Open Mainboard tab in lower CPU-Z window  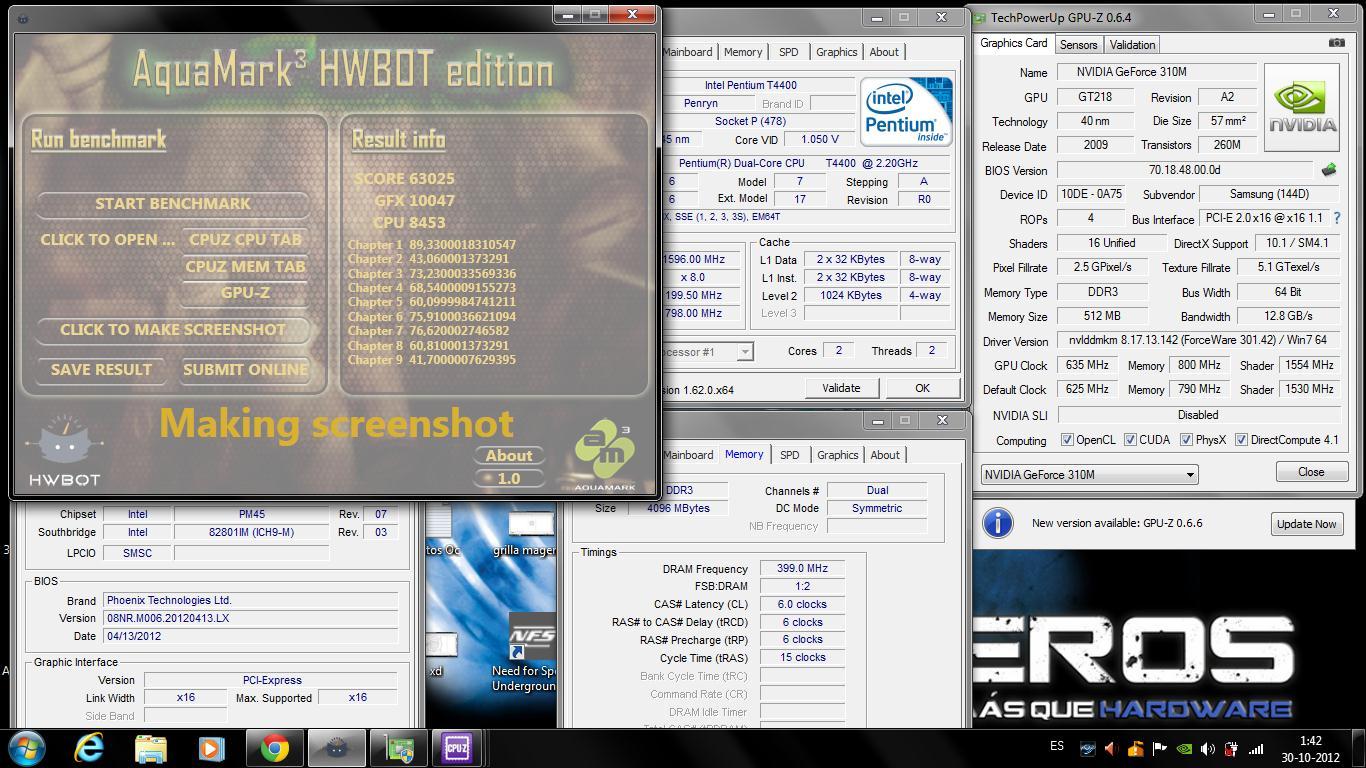point(688,455)
